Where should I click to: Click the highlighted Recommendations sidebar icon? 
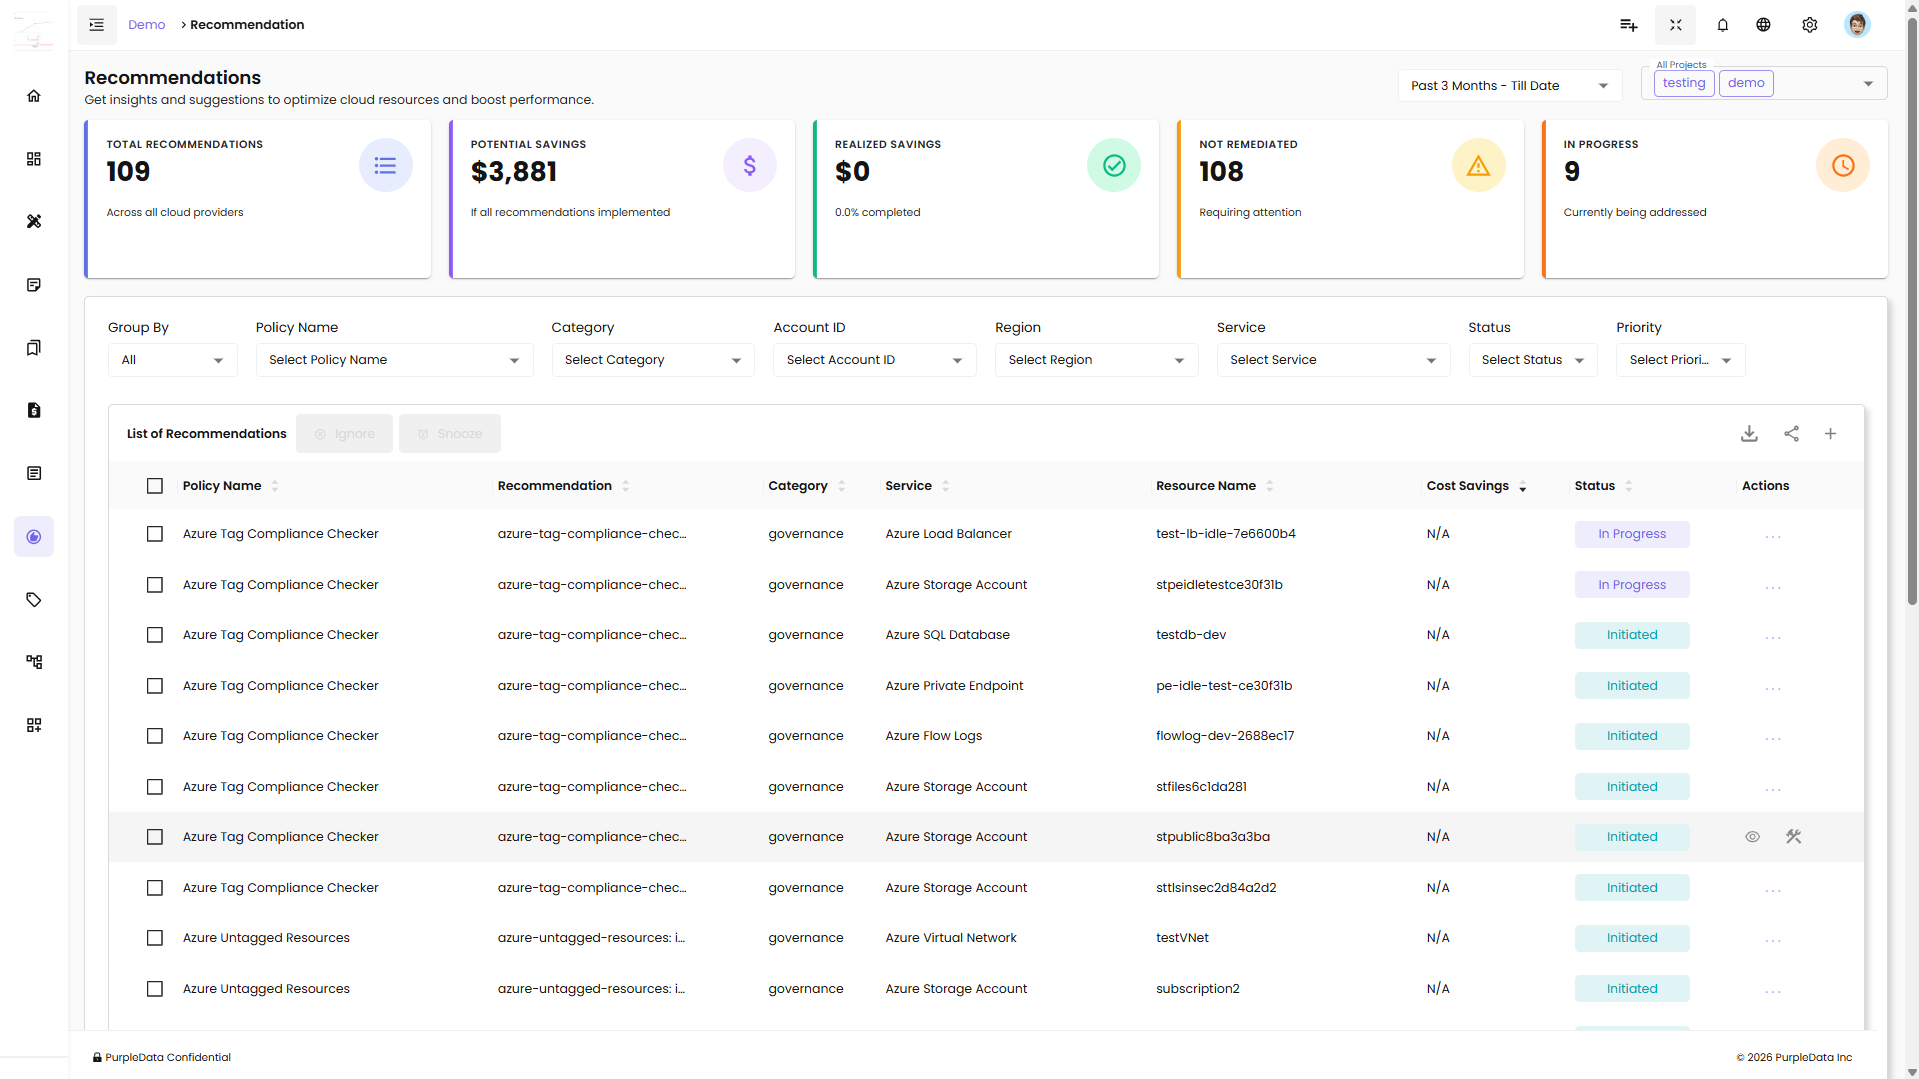pos(34,536)
